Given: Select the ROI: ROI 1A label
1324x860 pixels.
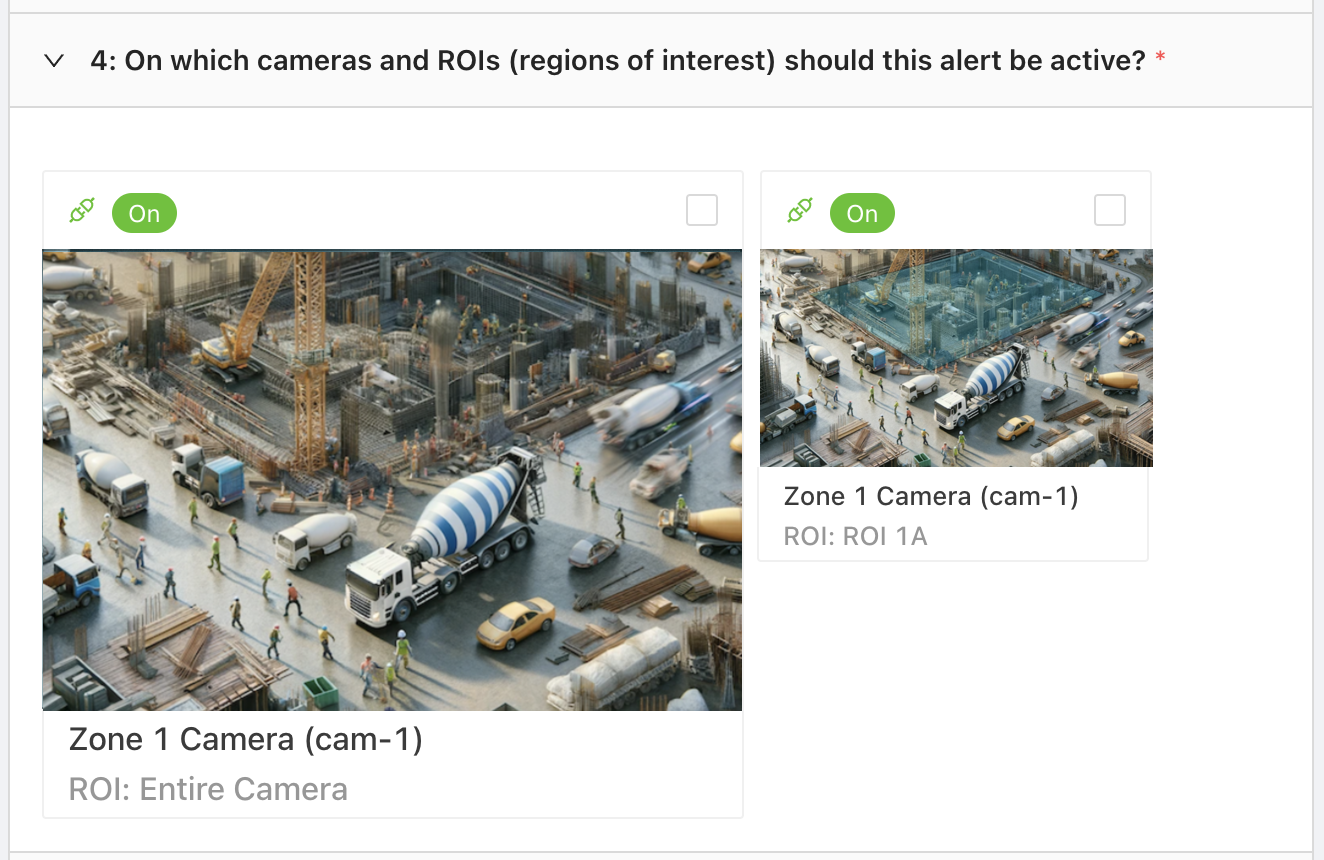Looking at the screenshot, I should (x=854, y=536).
